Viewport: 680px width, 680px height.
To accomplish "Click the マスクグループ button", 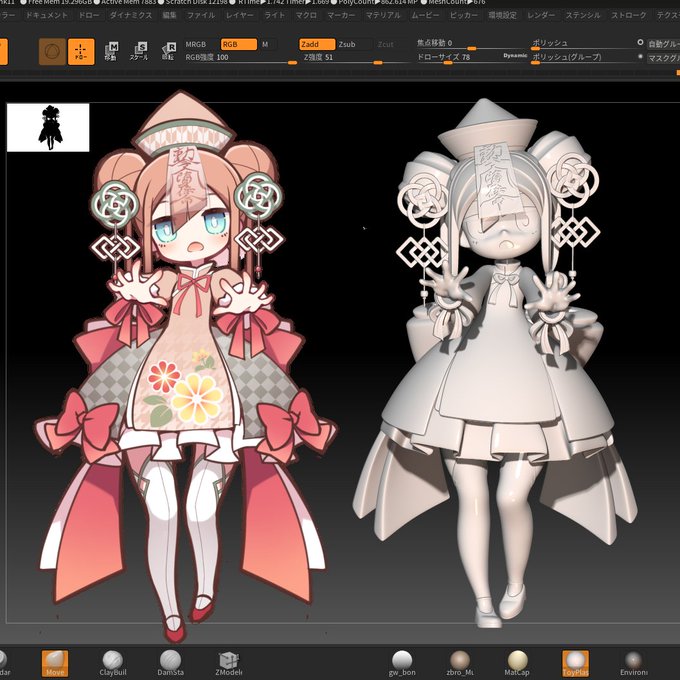I will (x=664, y=58).
